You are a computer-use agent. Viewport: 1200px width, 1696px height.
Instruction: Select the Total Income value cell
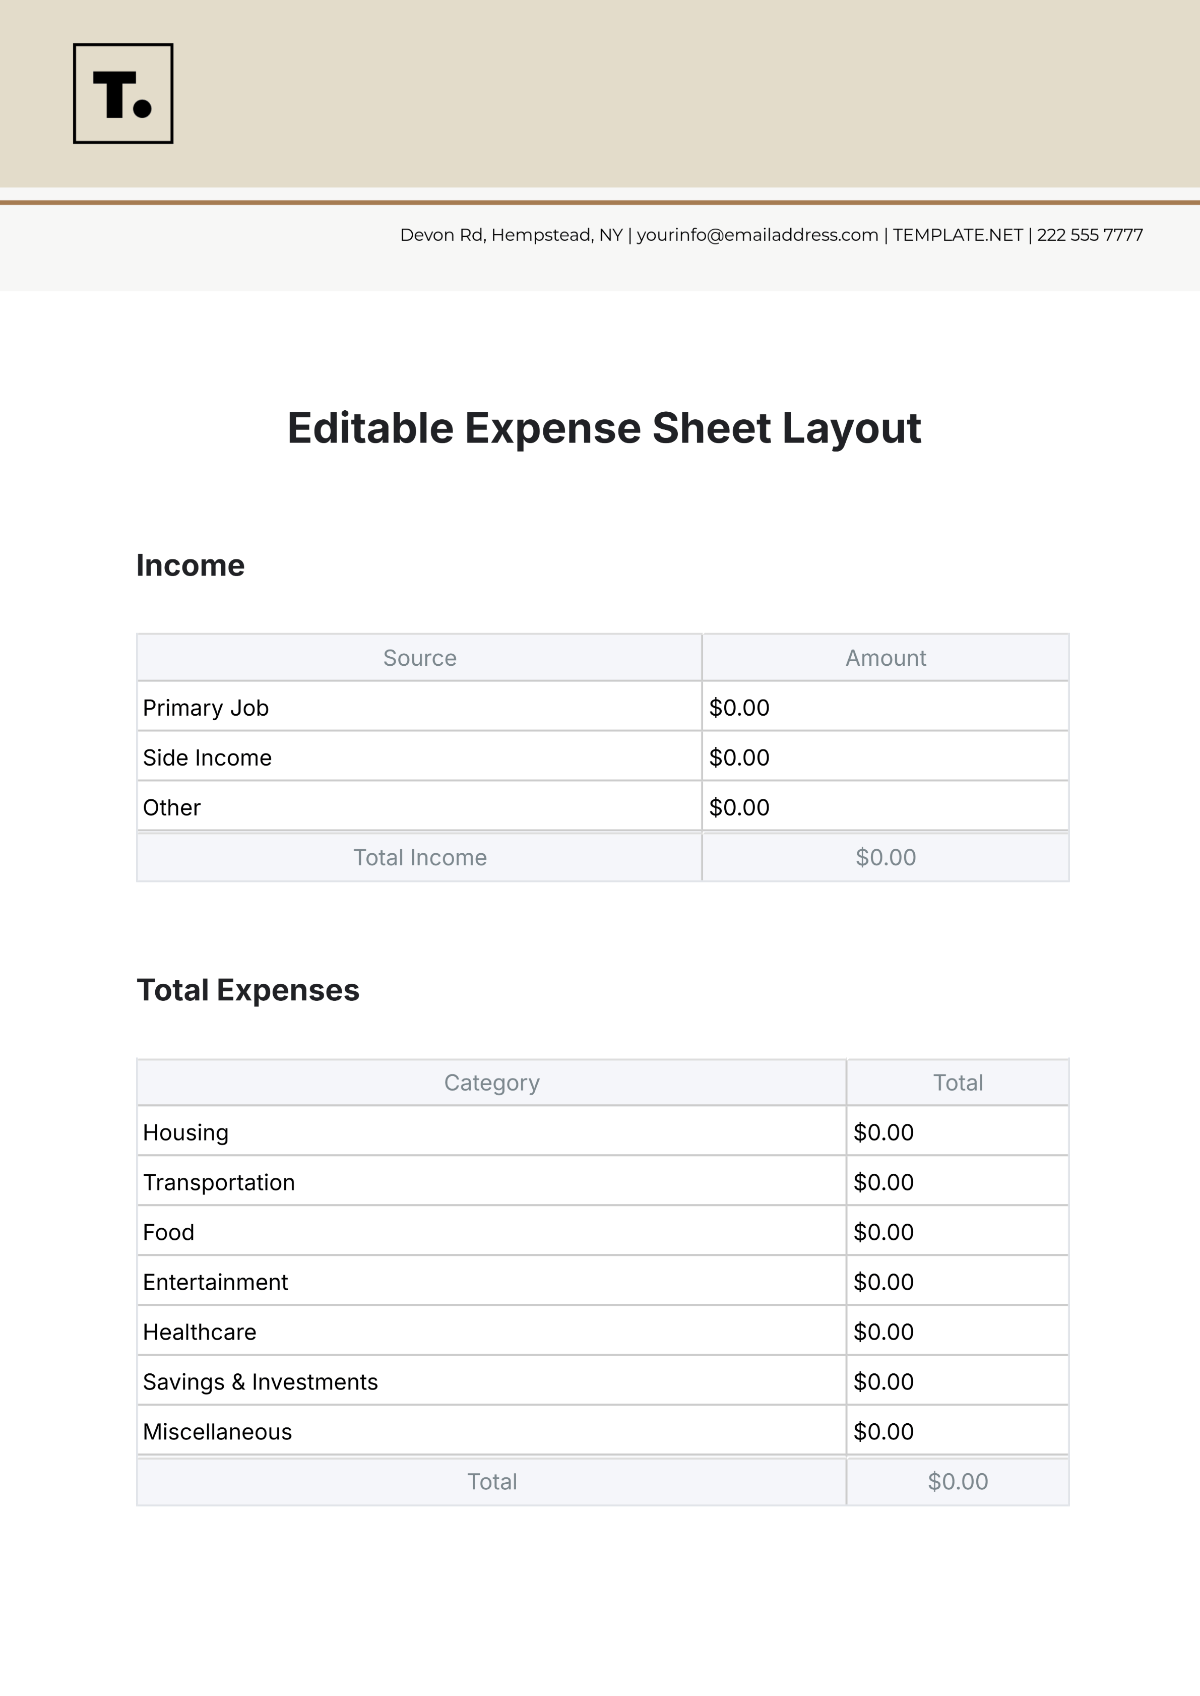885,858
